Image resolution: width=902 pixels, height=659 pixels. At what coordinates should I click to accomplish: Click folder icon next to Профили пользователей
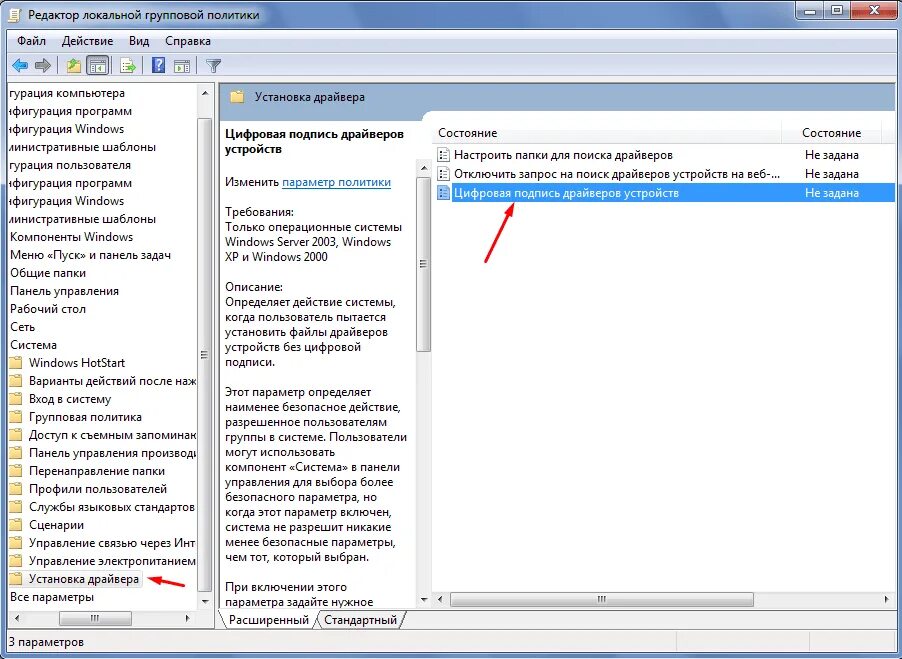pos(16,489)
